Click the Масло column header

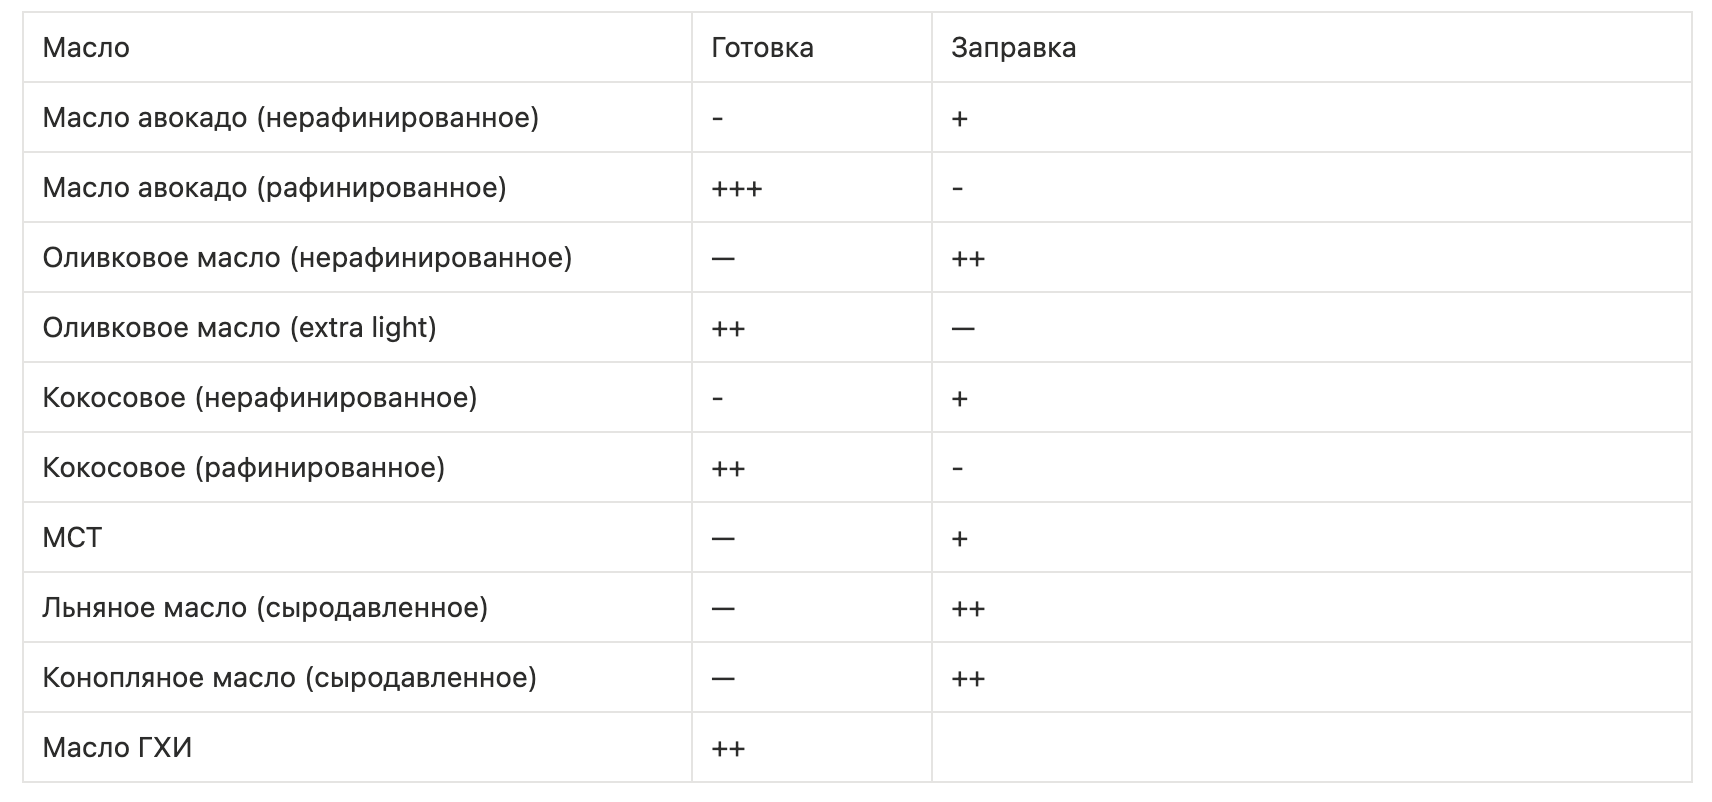[86, 48]
